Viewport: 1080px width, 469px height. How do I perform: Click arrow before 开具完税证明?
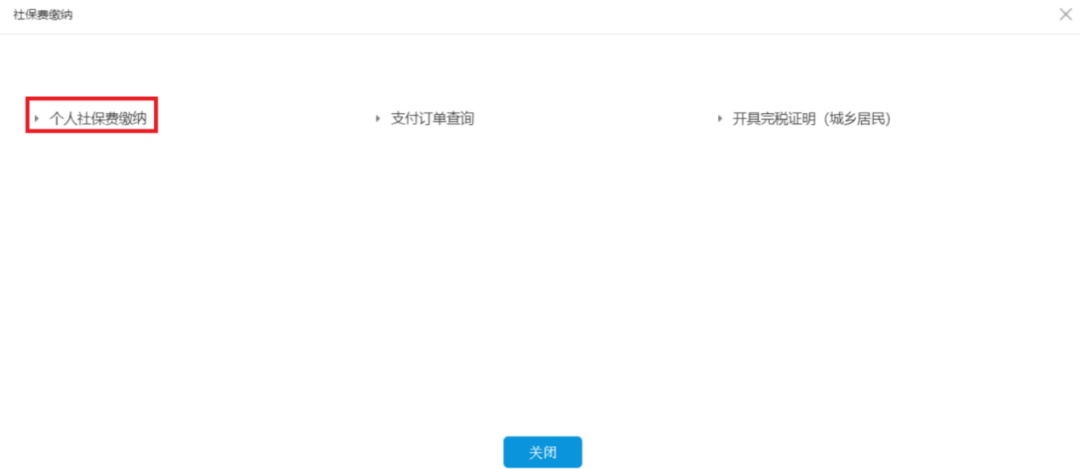720,118
